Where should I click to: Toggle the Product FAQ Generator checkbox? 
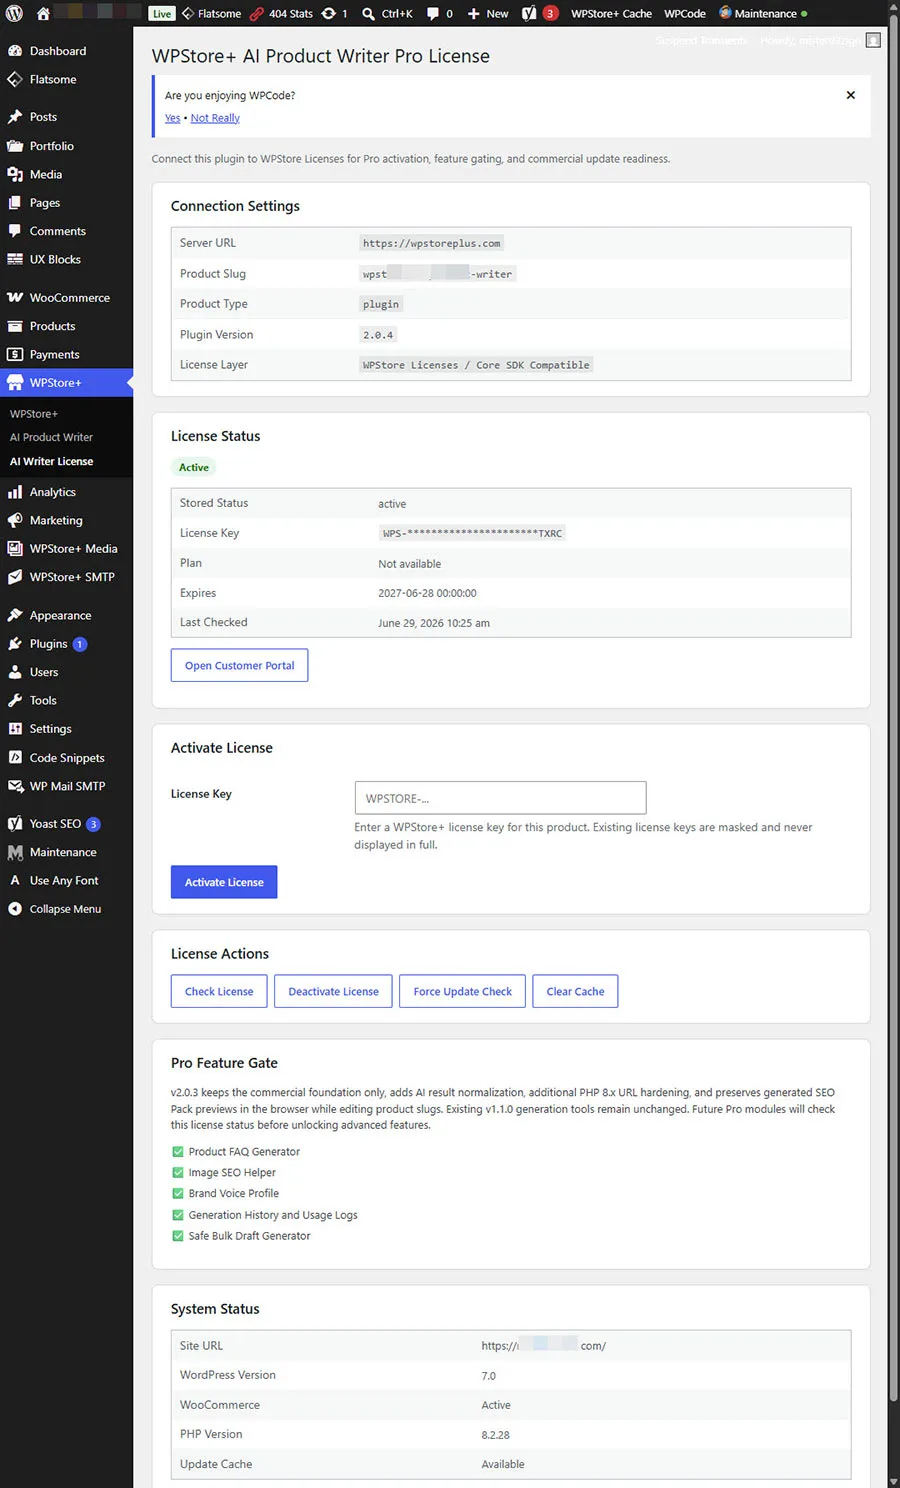[178, 1152]
